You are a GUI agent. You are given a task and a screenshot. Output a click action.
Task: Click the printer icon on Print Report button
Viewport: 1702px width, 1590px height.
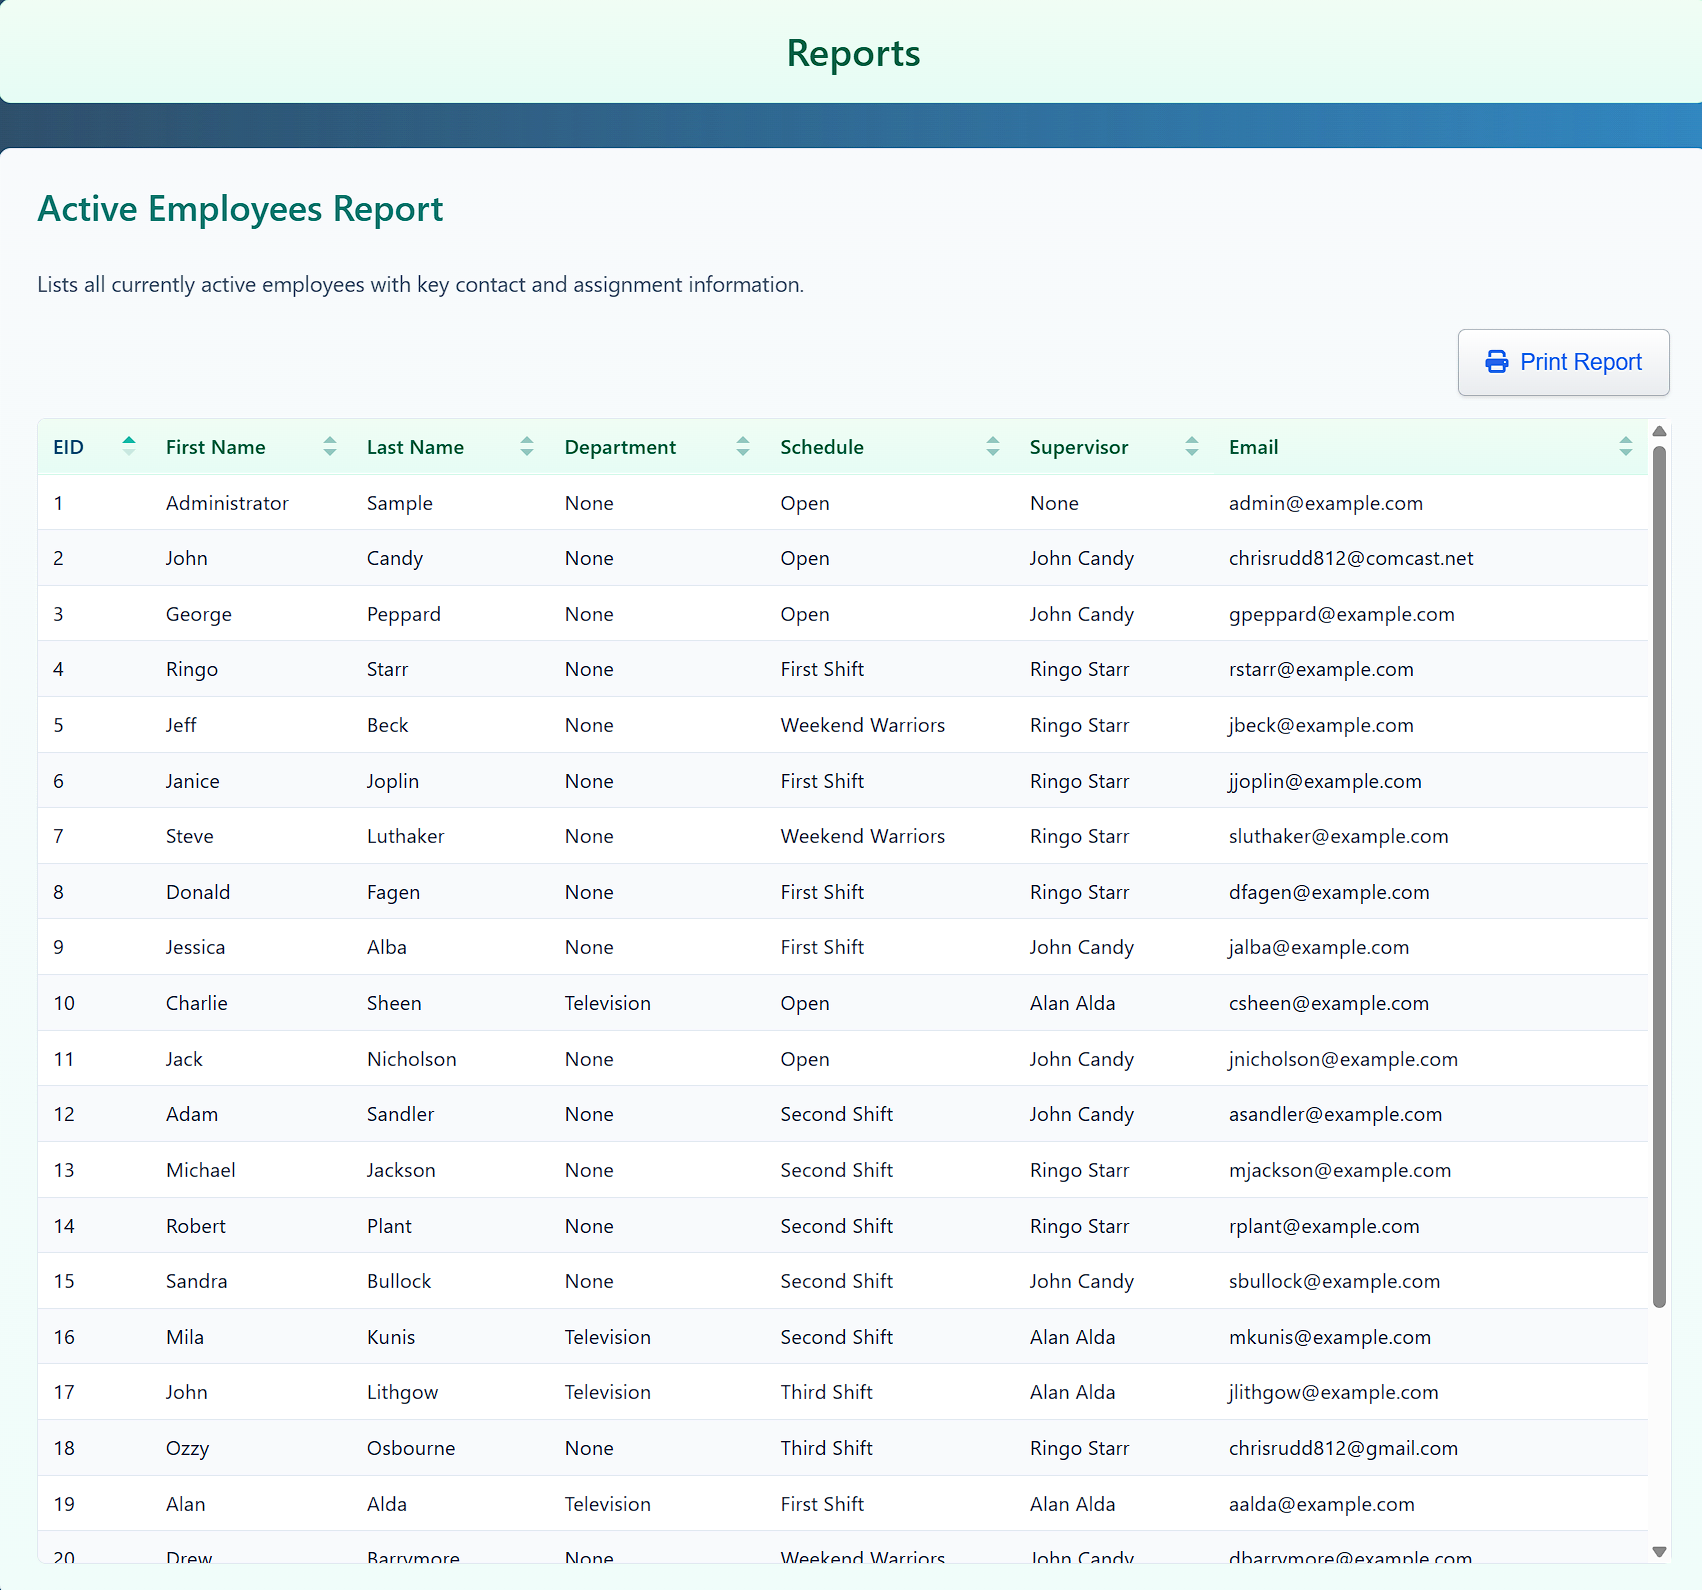point(1497,362)
